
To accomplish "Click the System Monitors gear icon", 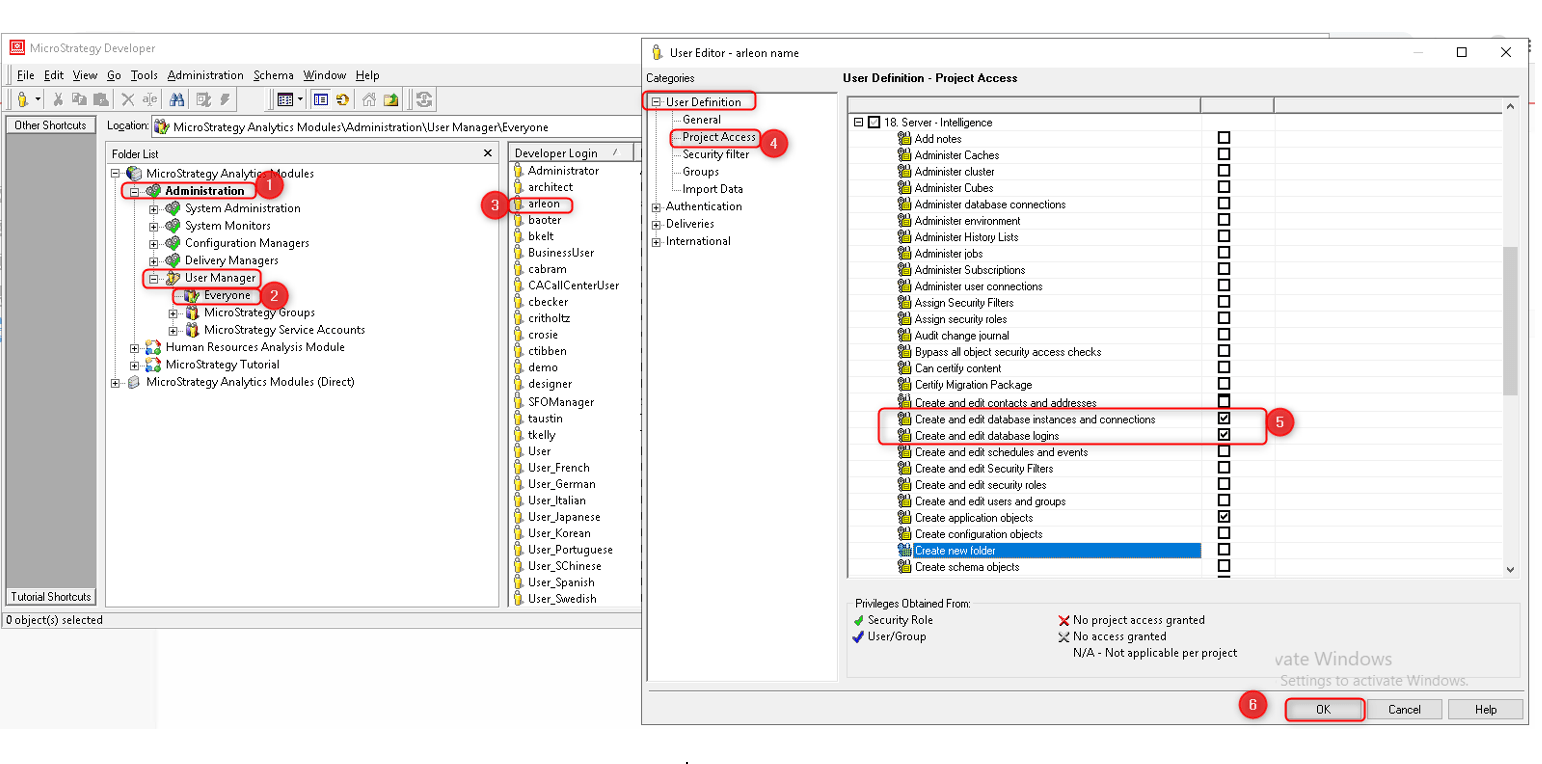I will tap(174, 226).
